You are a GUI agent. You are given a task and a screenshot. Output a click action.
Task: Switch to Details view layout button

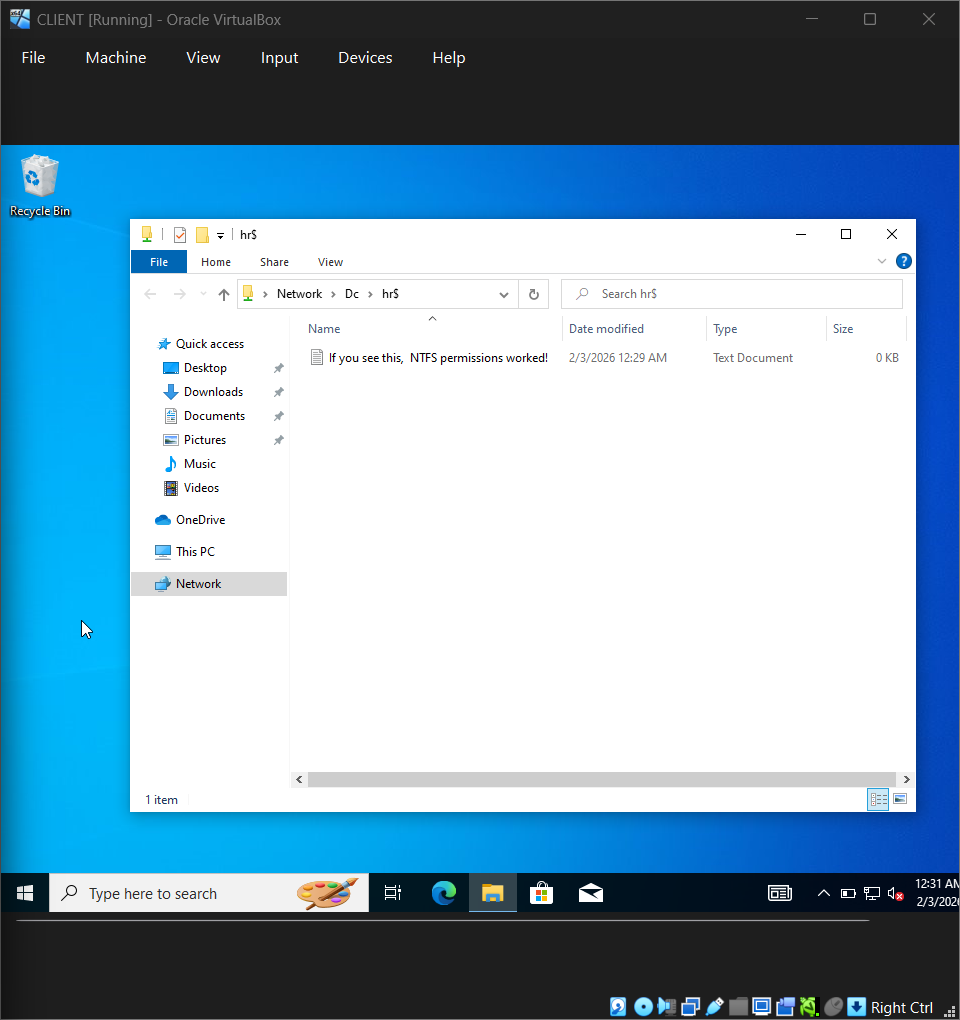coord(878,799)
